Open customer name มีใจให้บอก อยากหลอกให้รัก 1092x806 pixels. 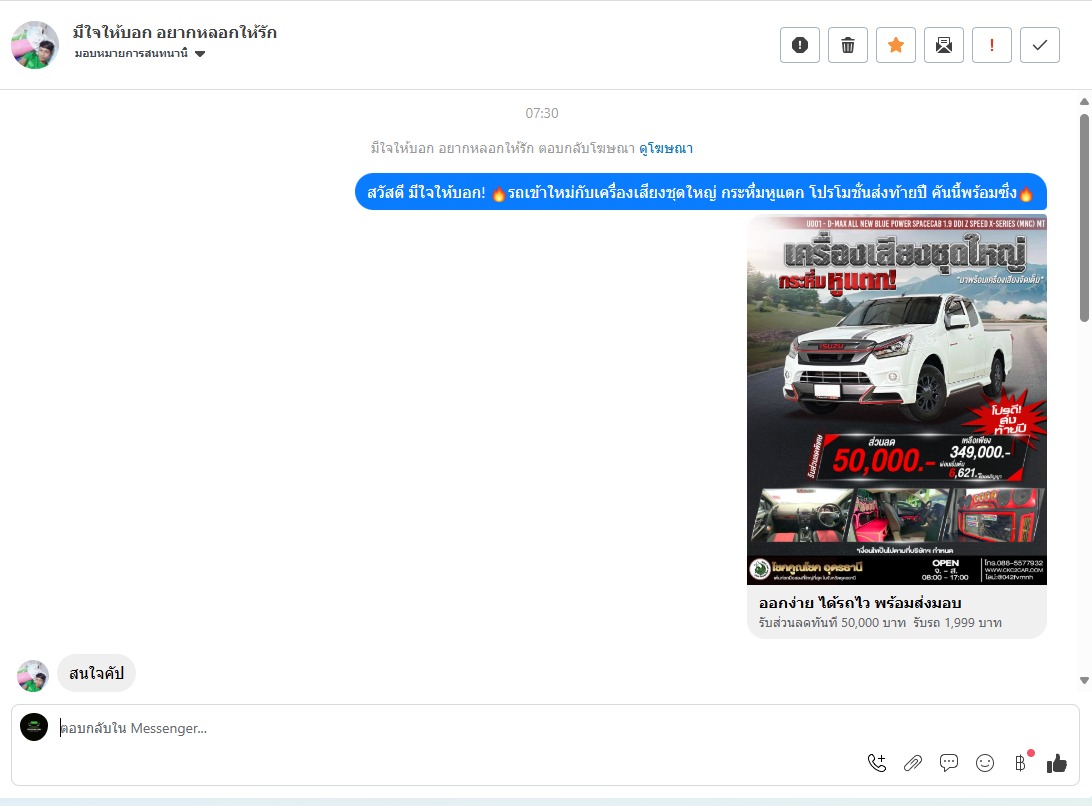point(175,32)
